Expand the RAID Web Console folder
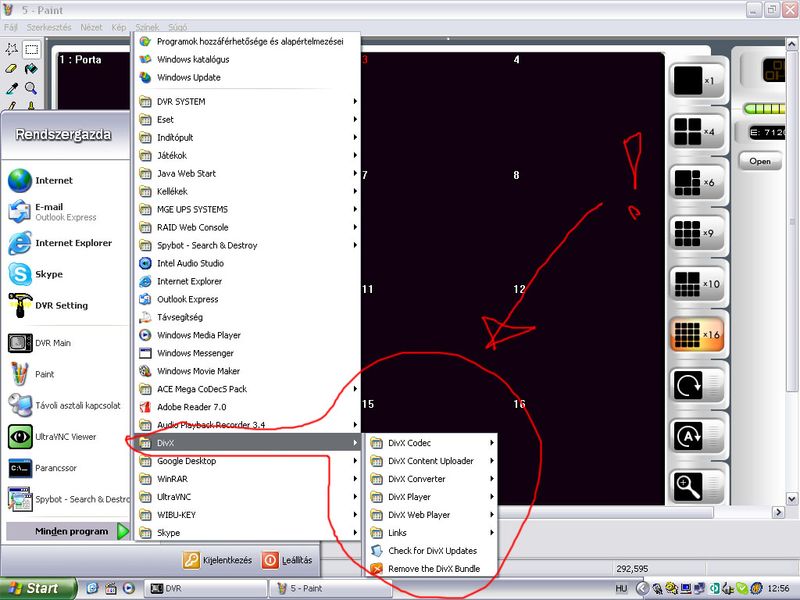This screenshot has height=600, width=800. [x=248, y=228]
